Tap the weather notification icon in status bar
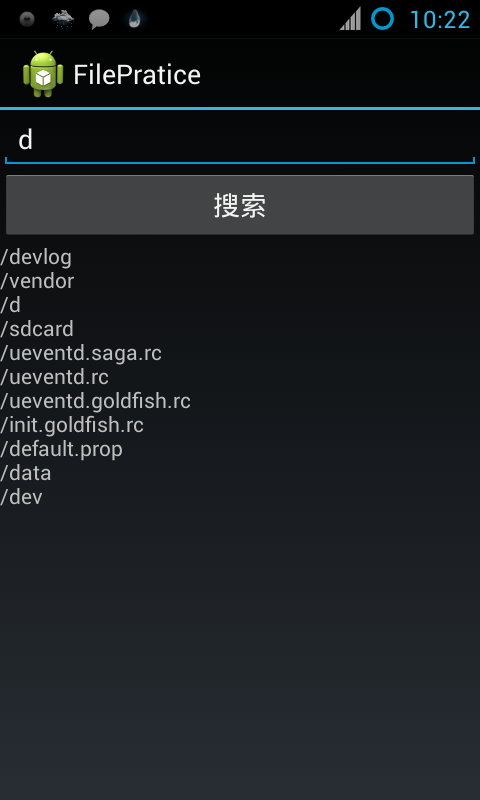 [63, 19]
